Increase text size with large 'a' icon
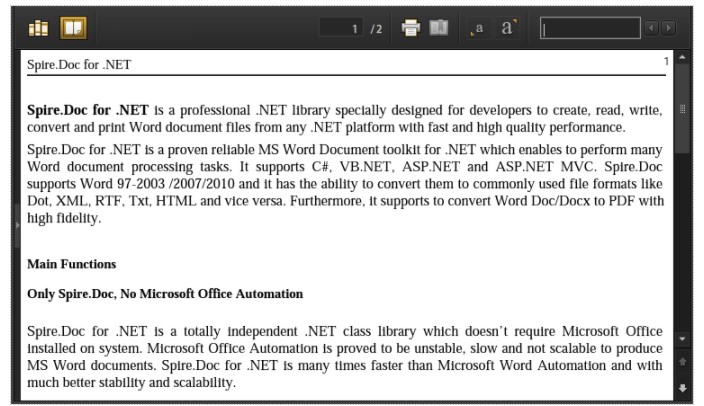704x406 pixels. [x=508, y=28]
